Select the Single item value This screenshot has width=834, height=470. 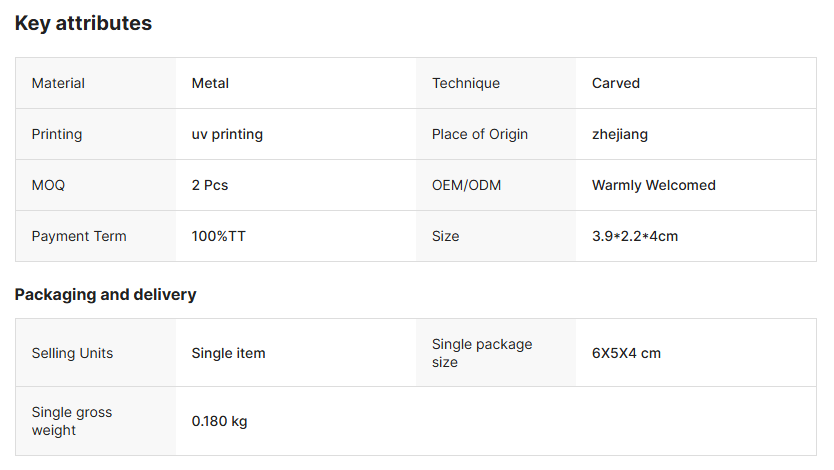click(x=228, y=353)
